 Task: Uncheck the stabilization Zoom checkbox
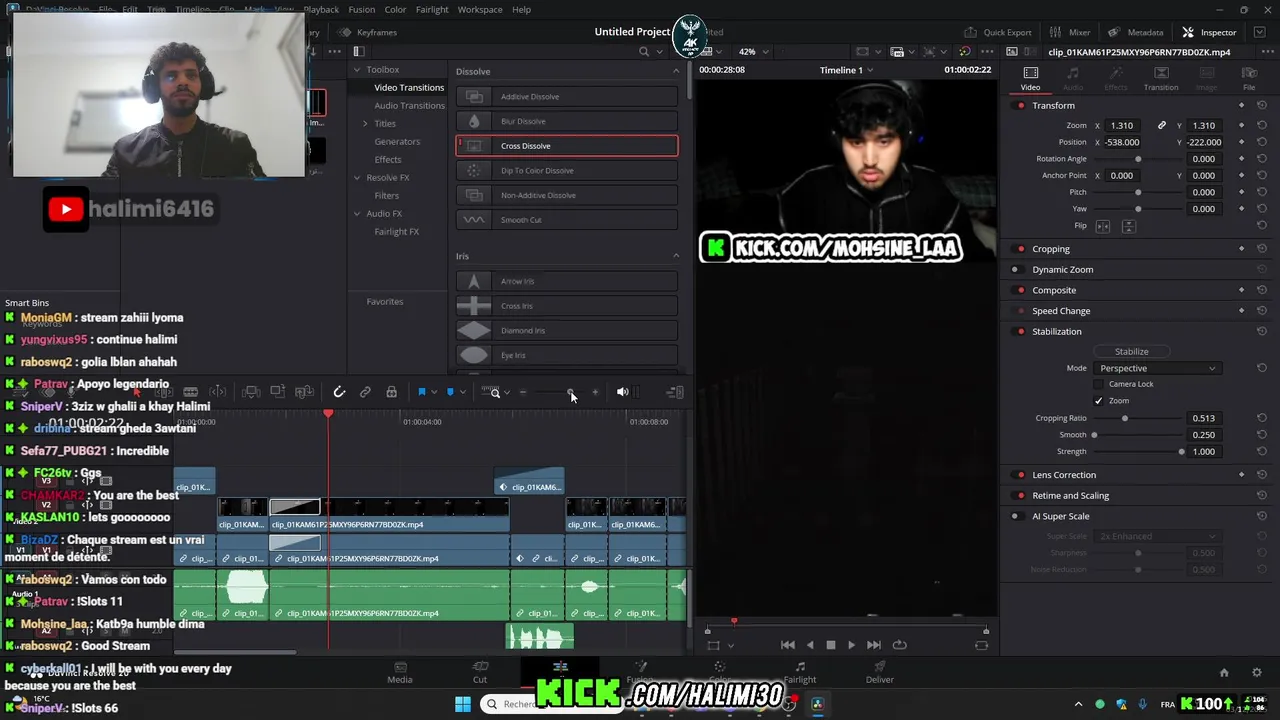click(1099, 401)
